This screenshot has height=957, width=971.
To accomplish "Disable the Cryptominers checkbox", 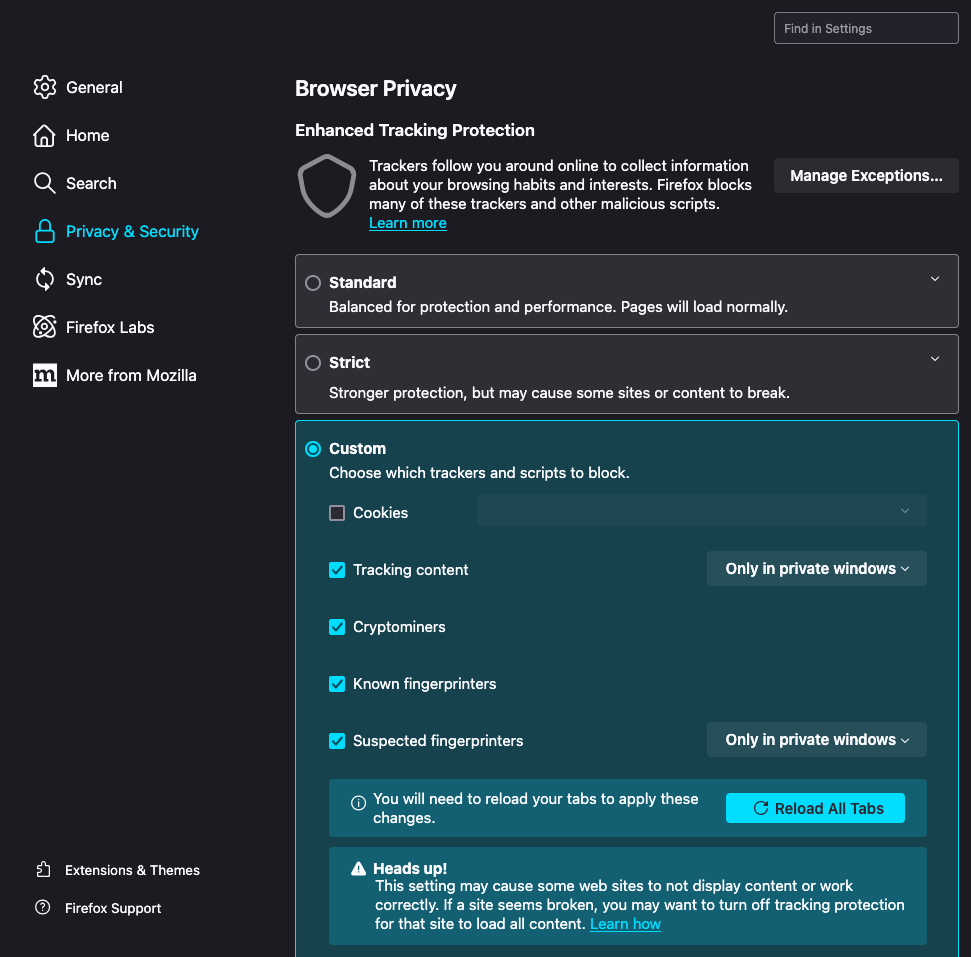I will coord(337,627).
